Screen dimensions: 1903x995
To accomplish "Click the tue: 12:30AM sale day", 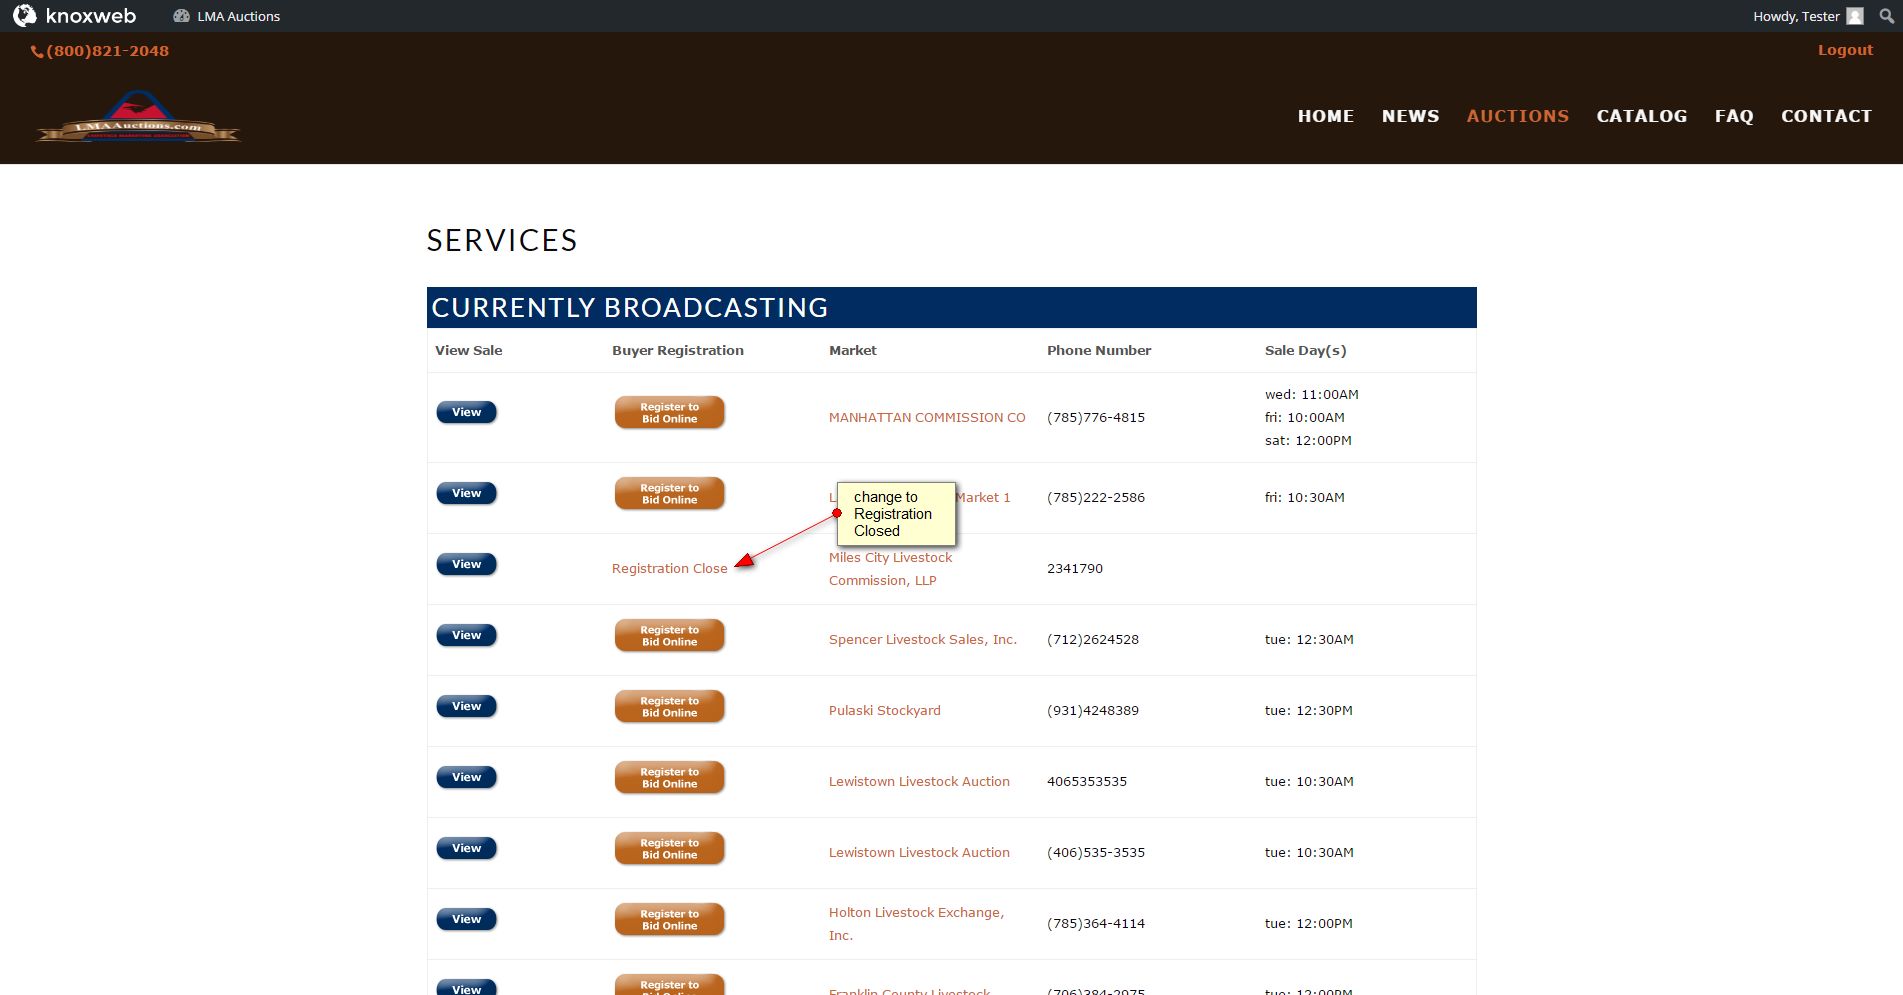I will click(x=1309, y=640).
